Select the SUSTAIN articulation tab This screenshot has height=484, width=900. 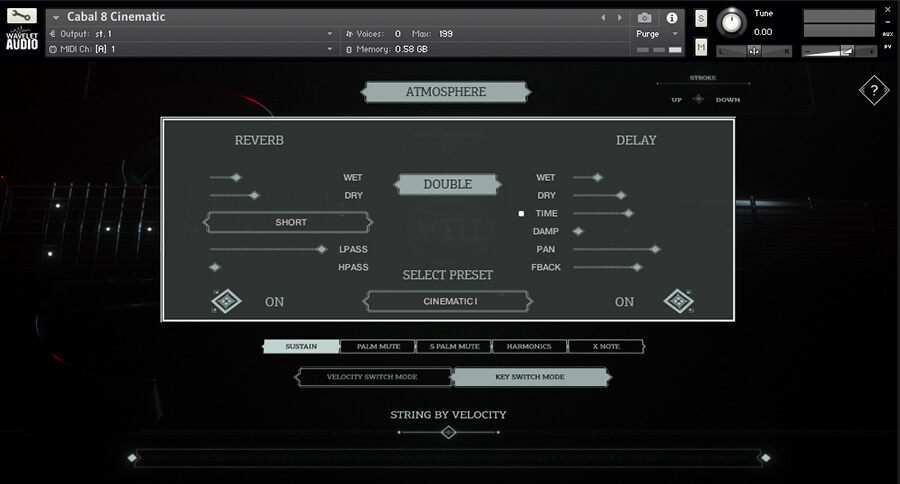pos(301,346)
